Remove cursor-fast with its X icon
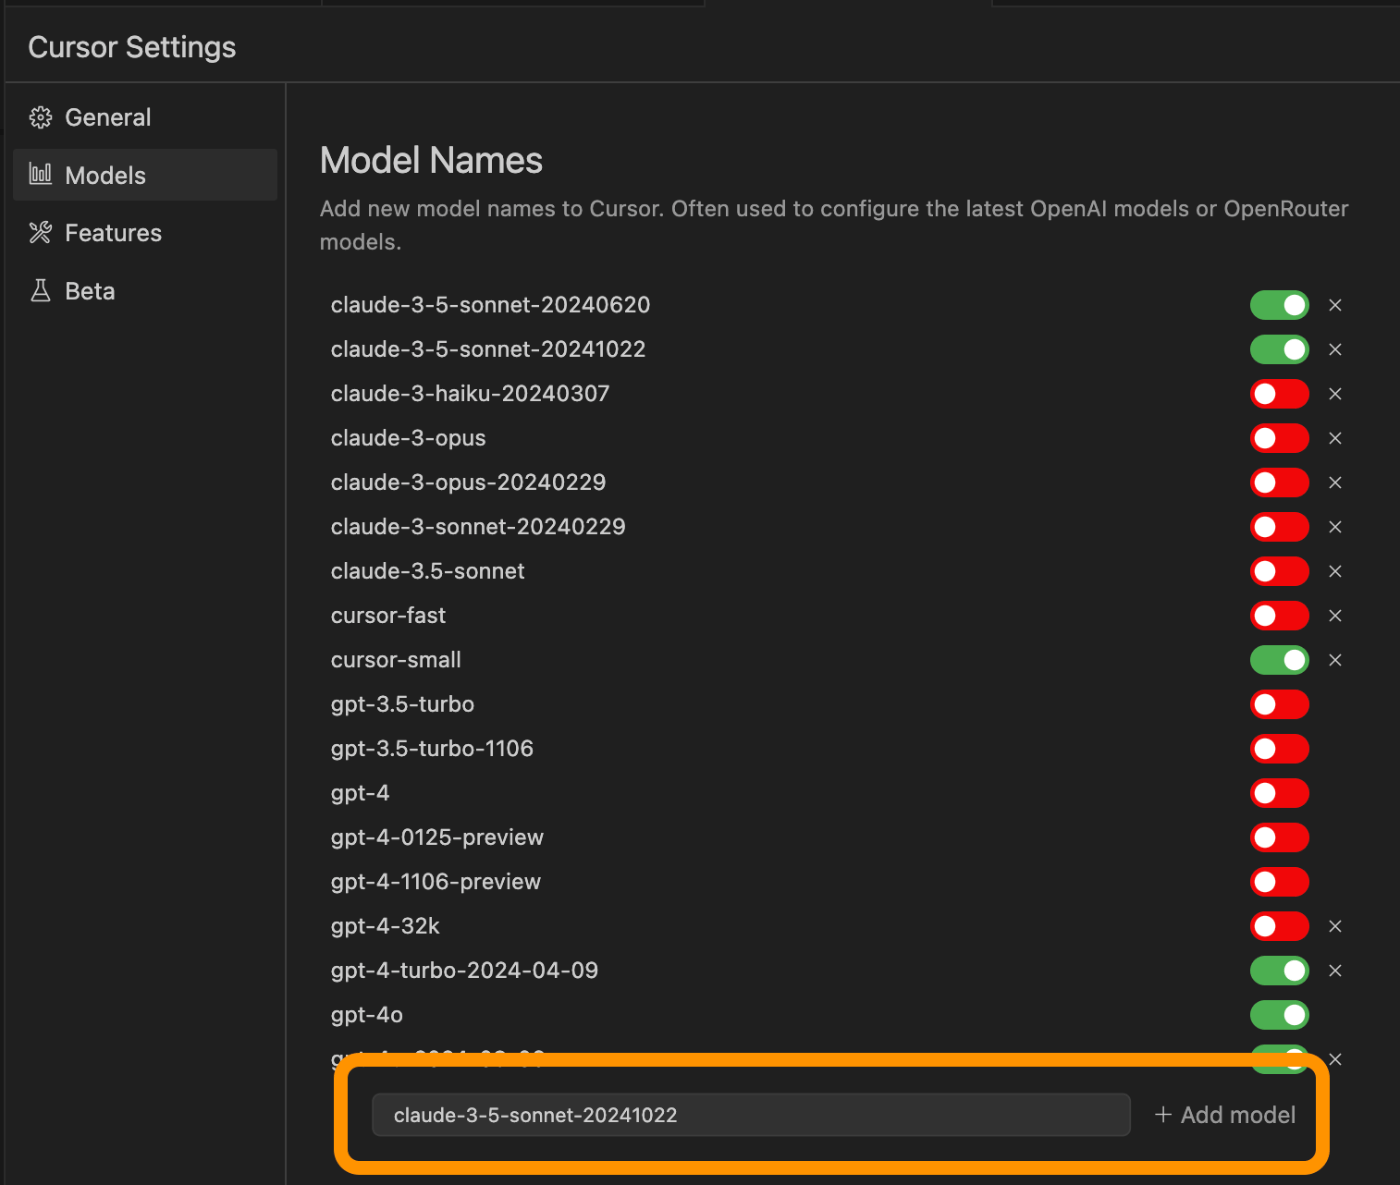The image size is (1400, 1185). [x=1335, y=615]
